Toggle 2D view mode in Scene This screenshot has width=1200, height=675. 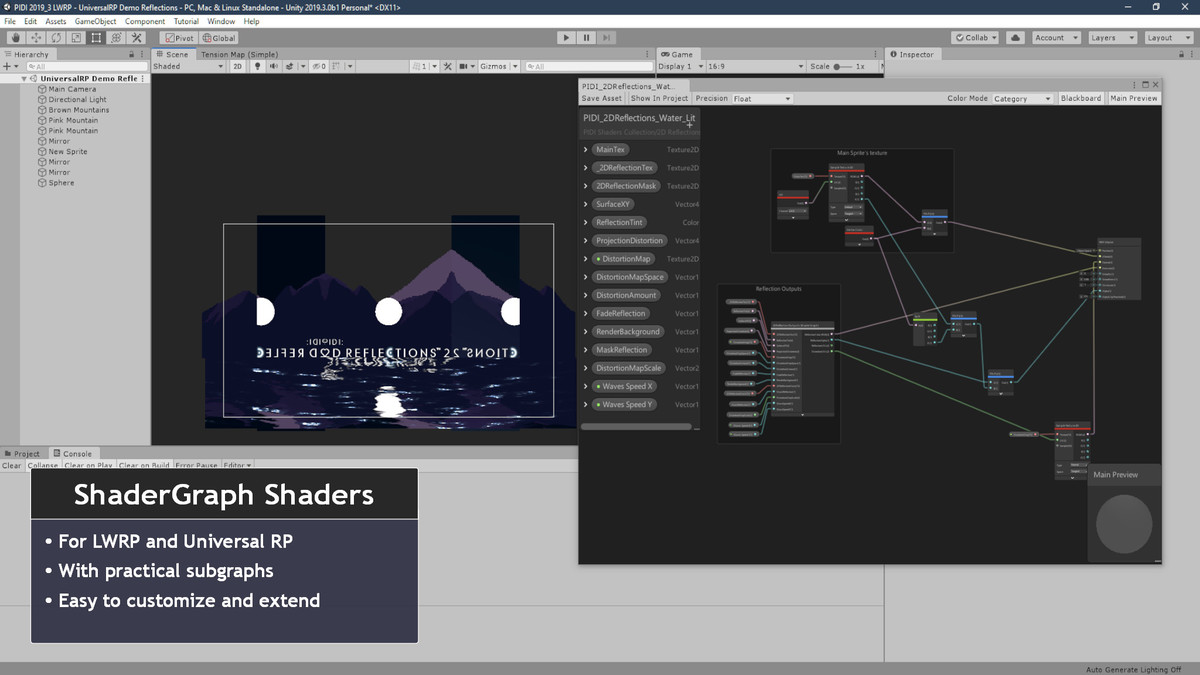237,67
